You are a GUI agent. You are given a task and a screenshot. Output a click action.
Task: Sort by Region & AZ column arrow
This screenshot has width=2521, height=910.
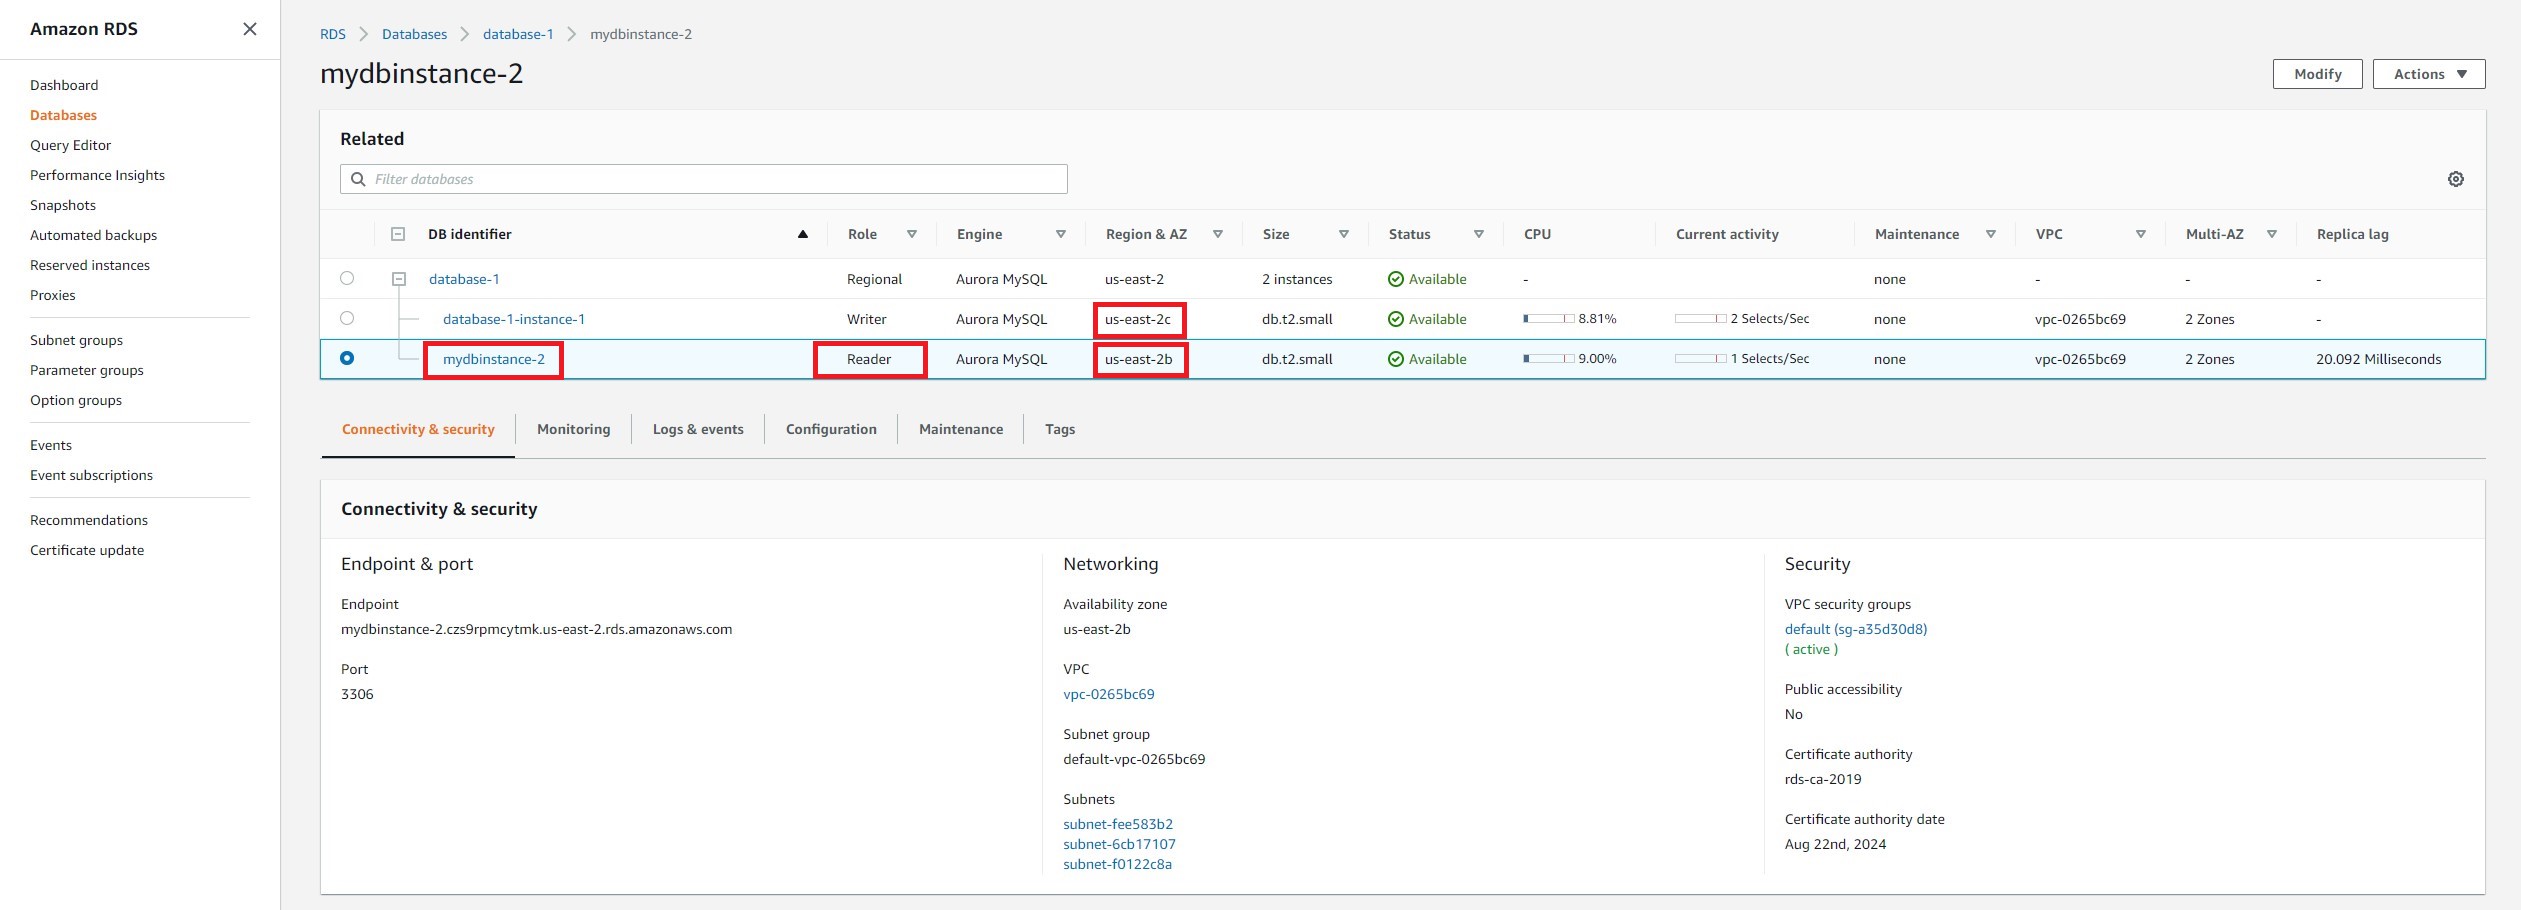coord(1218,234)
